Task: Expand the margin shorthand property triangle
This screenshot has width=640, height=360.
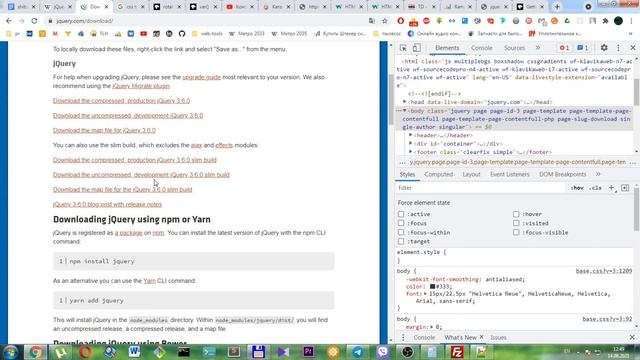Action: point(432,327)
